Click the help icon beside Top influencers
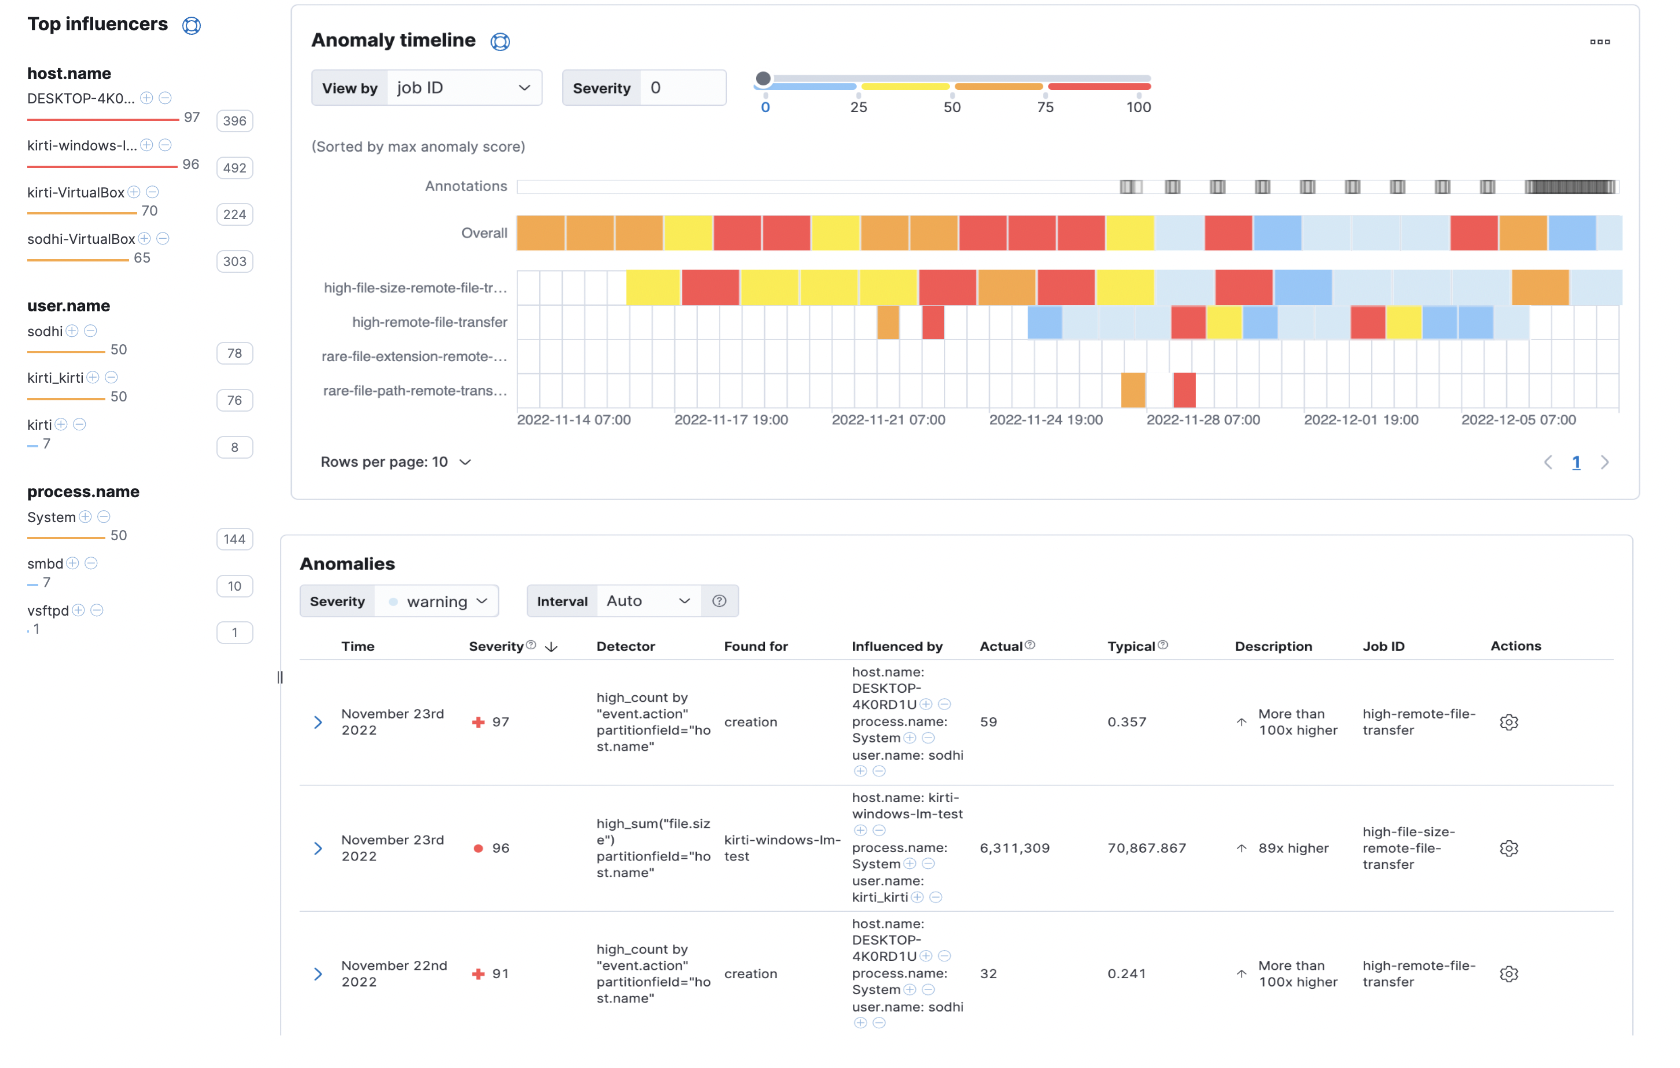Image resolution: width=1680 pixels, height=1068 pixels. click(191, 25)
